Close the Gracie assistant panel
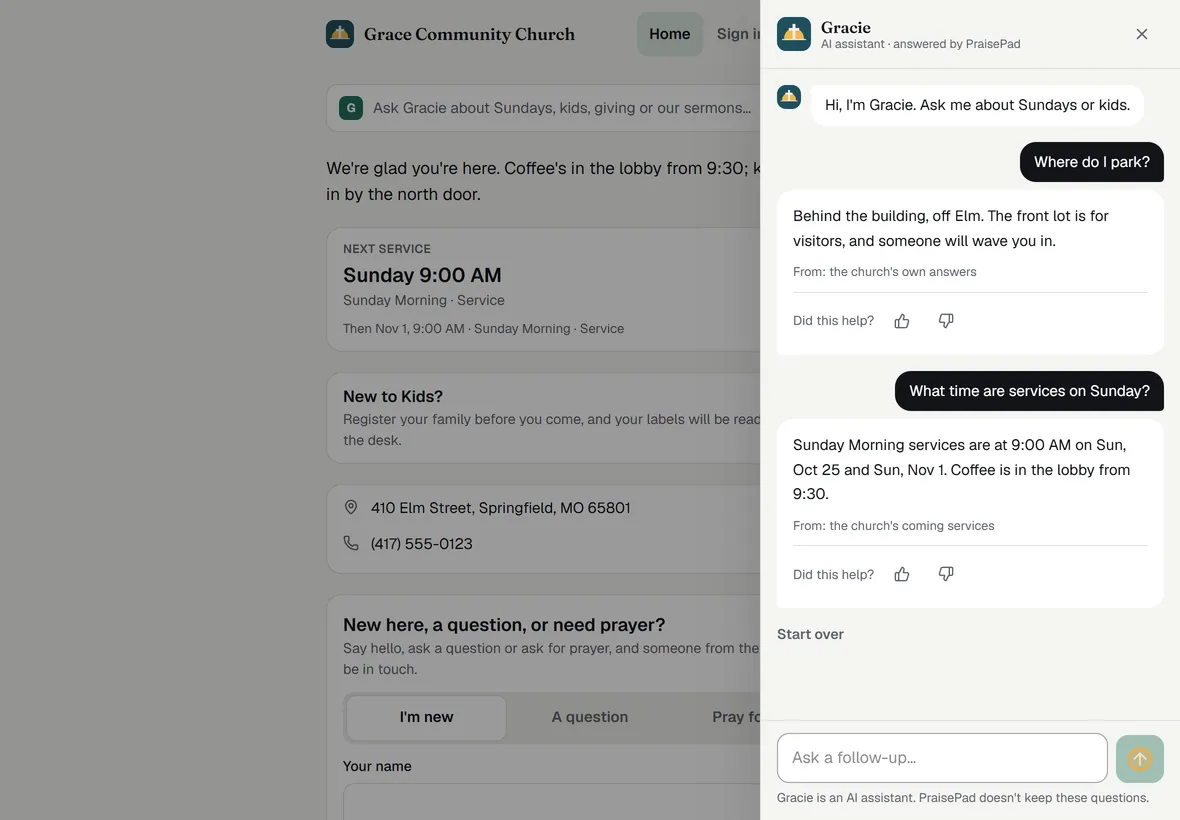 [x=1142, y=34]
